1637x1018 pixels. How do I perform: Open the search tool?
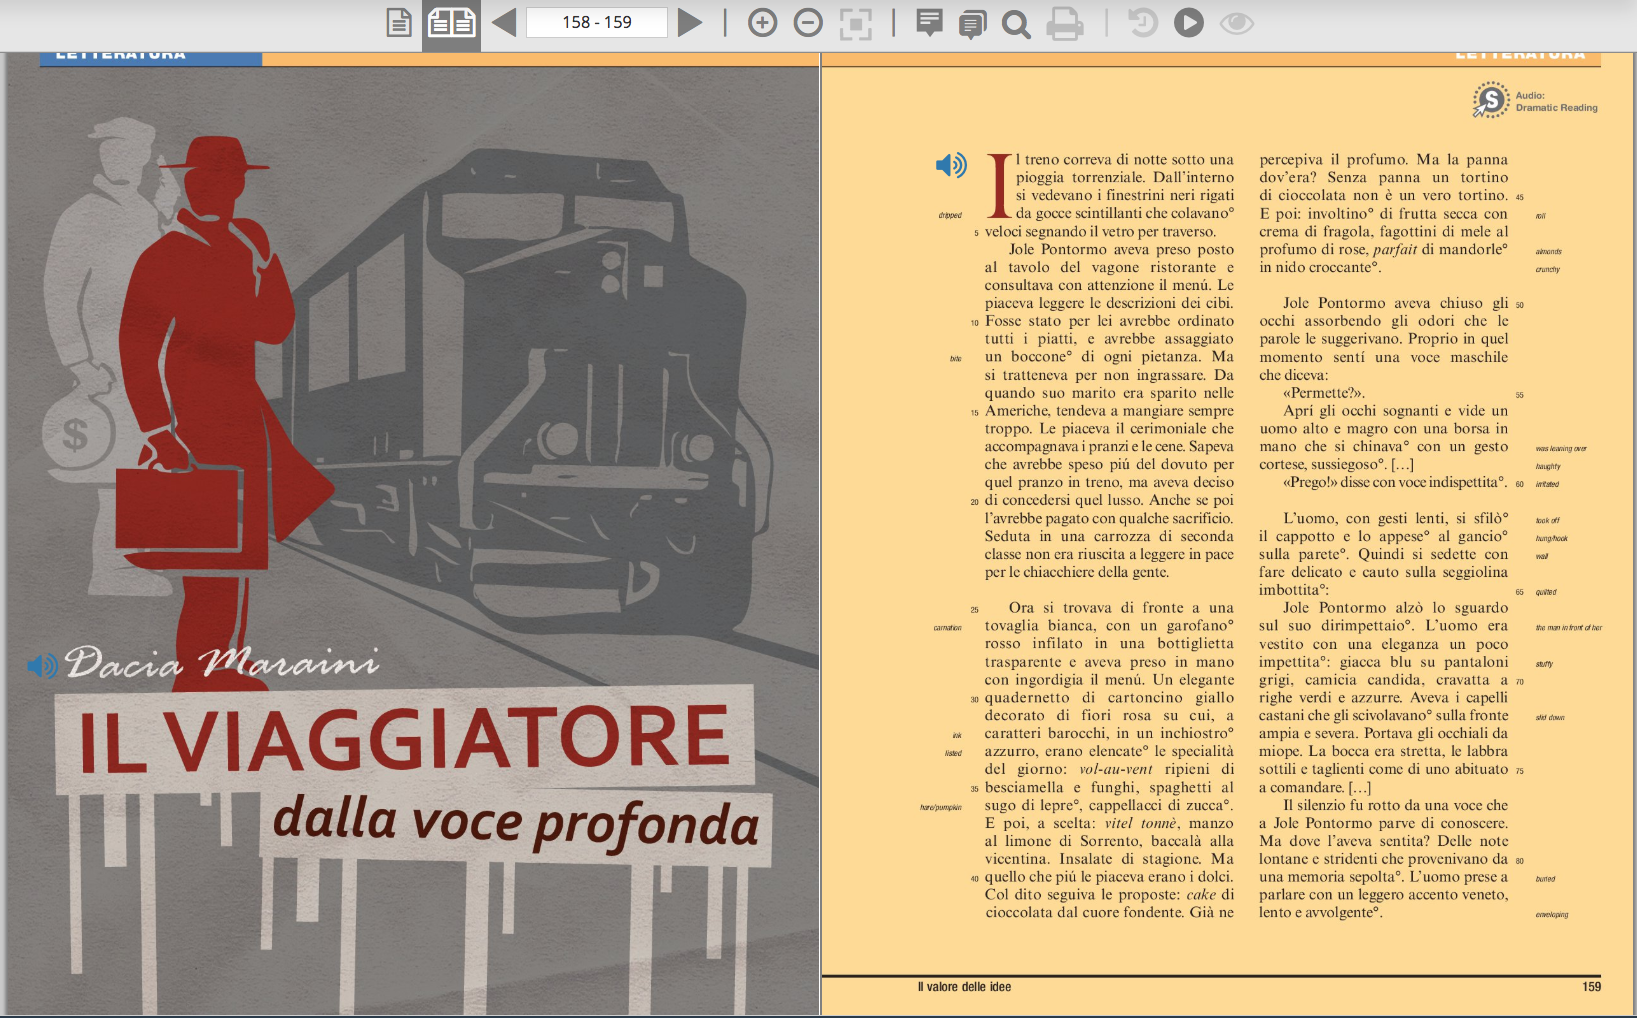[x=1016, y=23]
